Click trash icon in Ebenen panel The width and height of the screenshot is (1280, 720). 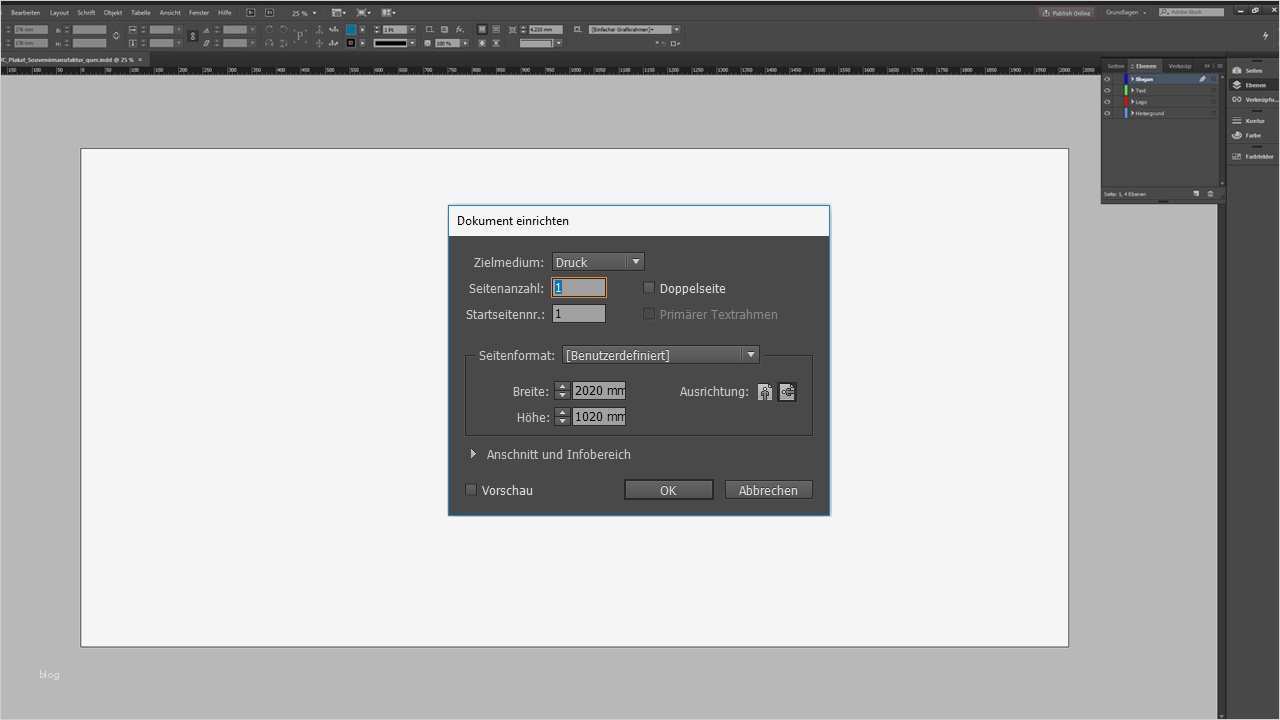tap(1210, 194)
